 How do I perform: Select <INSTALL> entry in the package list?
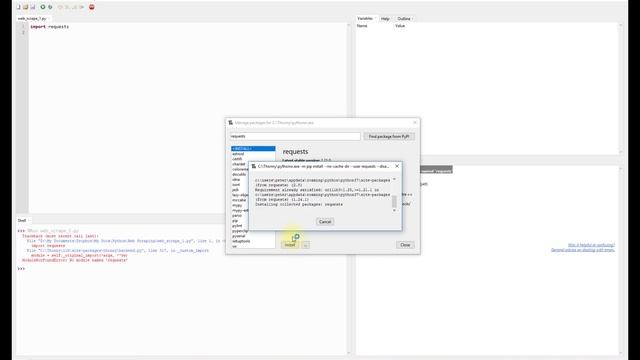253,149
